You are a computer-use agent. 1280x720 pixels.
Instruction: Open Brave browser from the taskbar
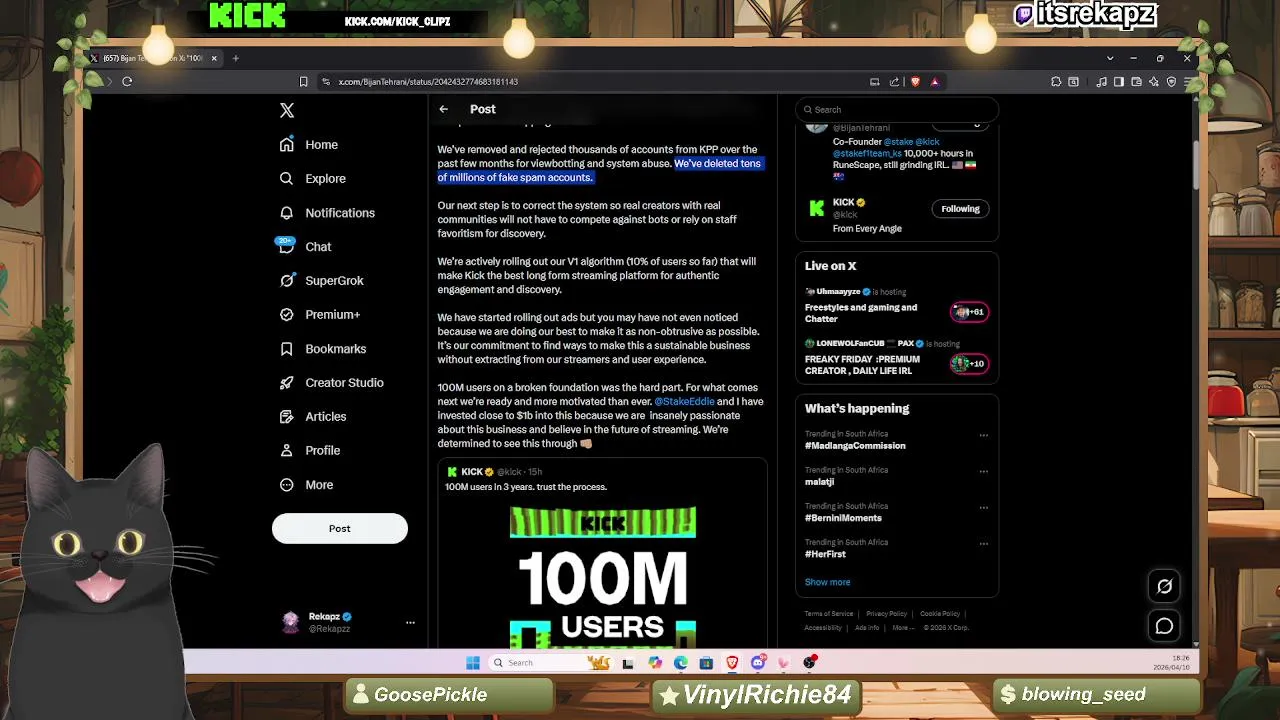click(x=732, y=663)
